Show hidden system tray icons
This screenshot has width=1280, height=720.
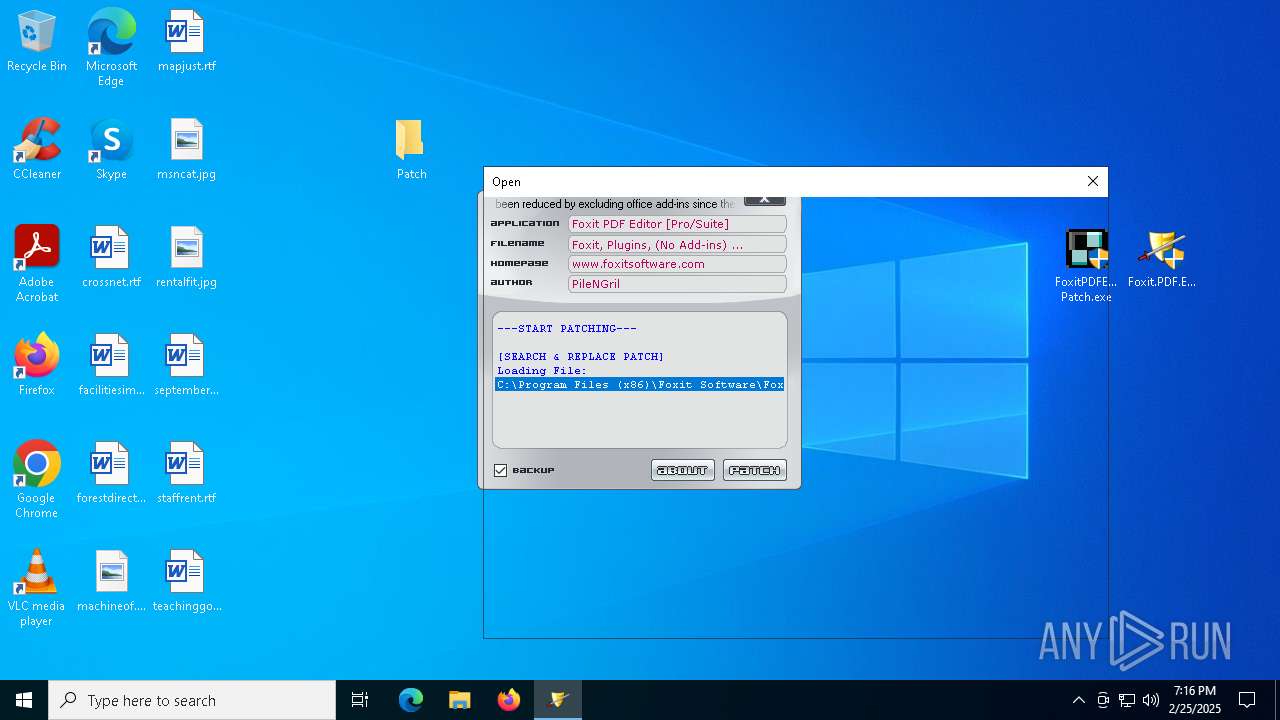(1078, 700)
